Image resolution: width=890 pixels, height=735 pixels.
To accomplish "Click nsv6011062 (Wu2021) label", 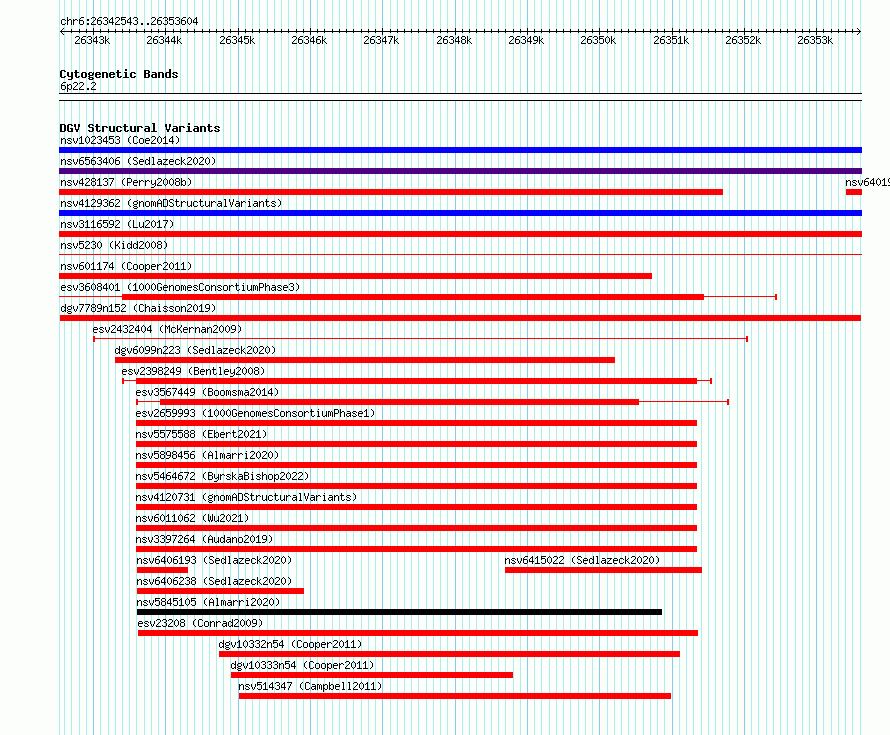I will [x=192, y=518].
